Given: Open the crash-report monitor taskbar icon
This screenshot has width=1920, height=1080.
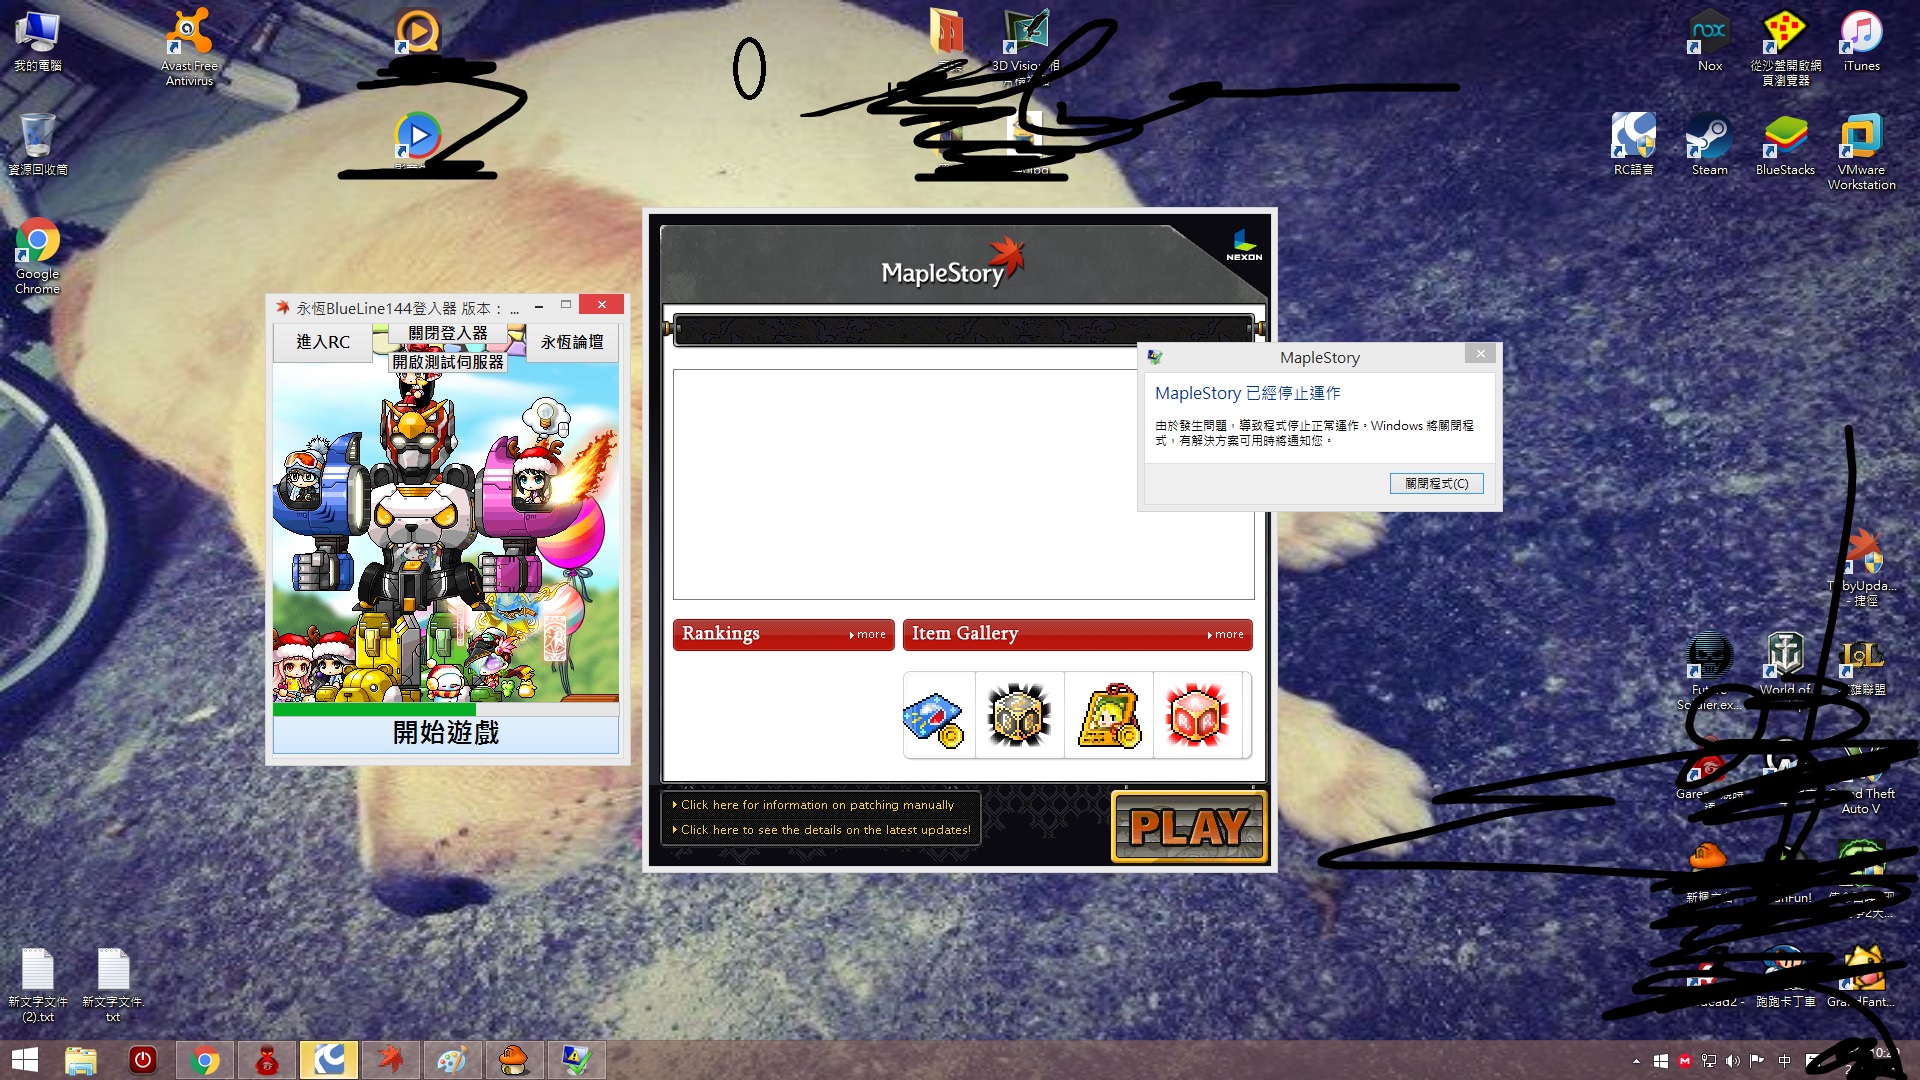Looking at the screenshot, I should point(576,1060).
